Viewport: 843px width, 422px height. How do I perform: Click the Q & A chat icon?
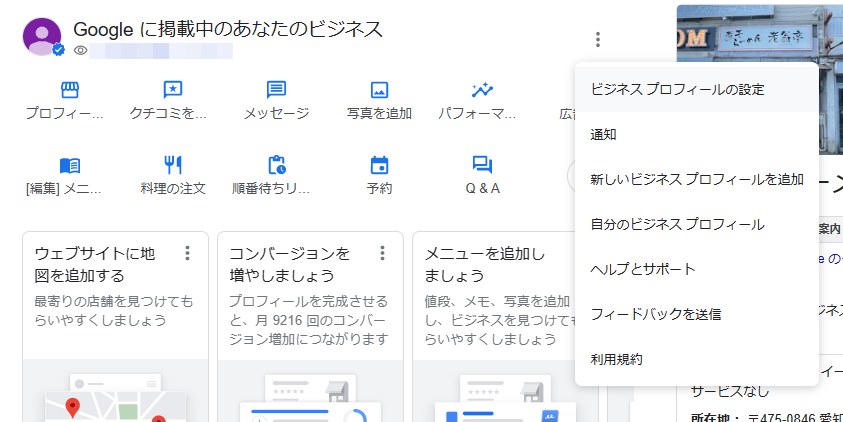[x=482, y=165]
